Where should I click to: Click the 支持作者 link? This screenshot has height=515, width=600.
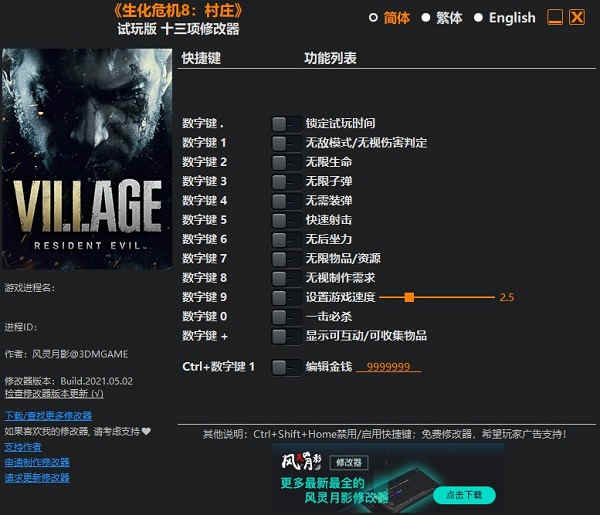click(23, 447)
